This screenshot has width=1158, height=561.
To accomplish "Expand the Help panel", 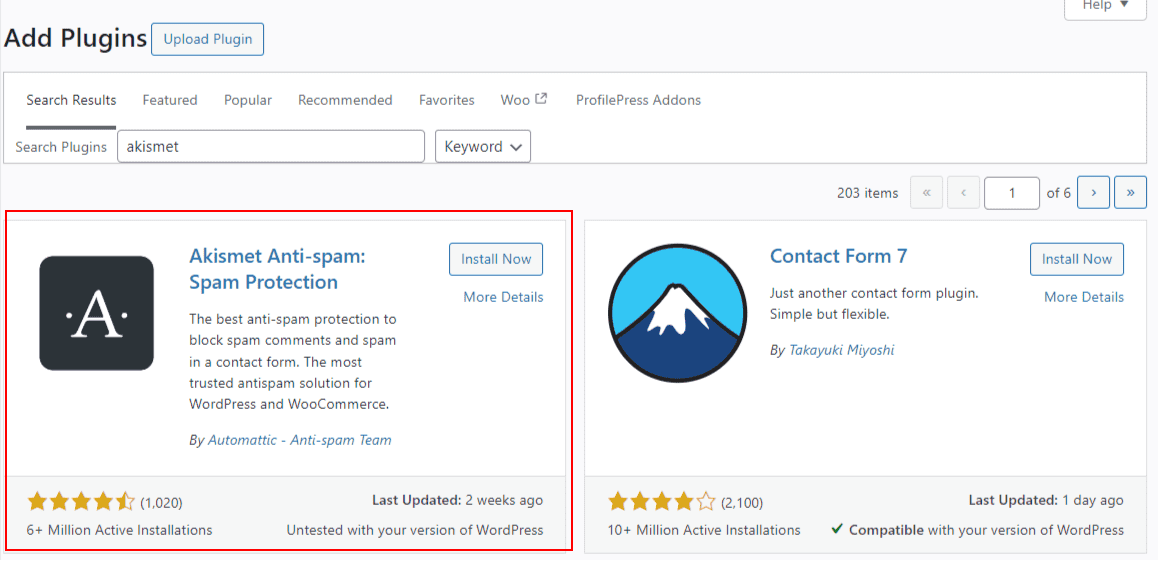I will [1105, 6].
